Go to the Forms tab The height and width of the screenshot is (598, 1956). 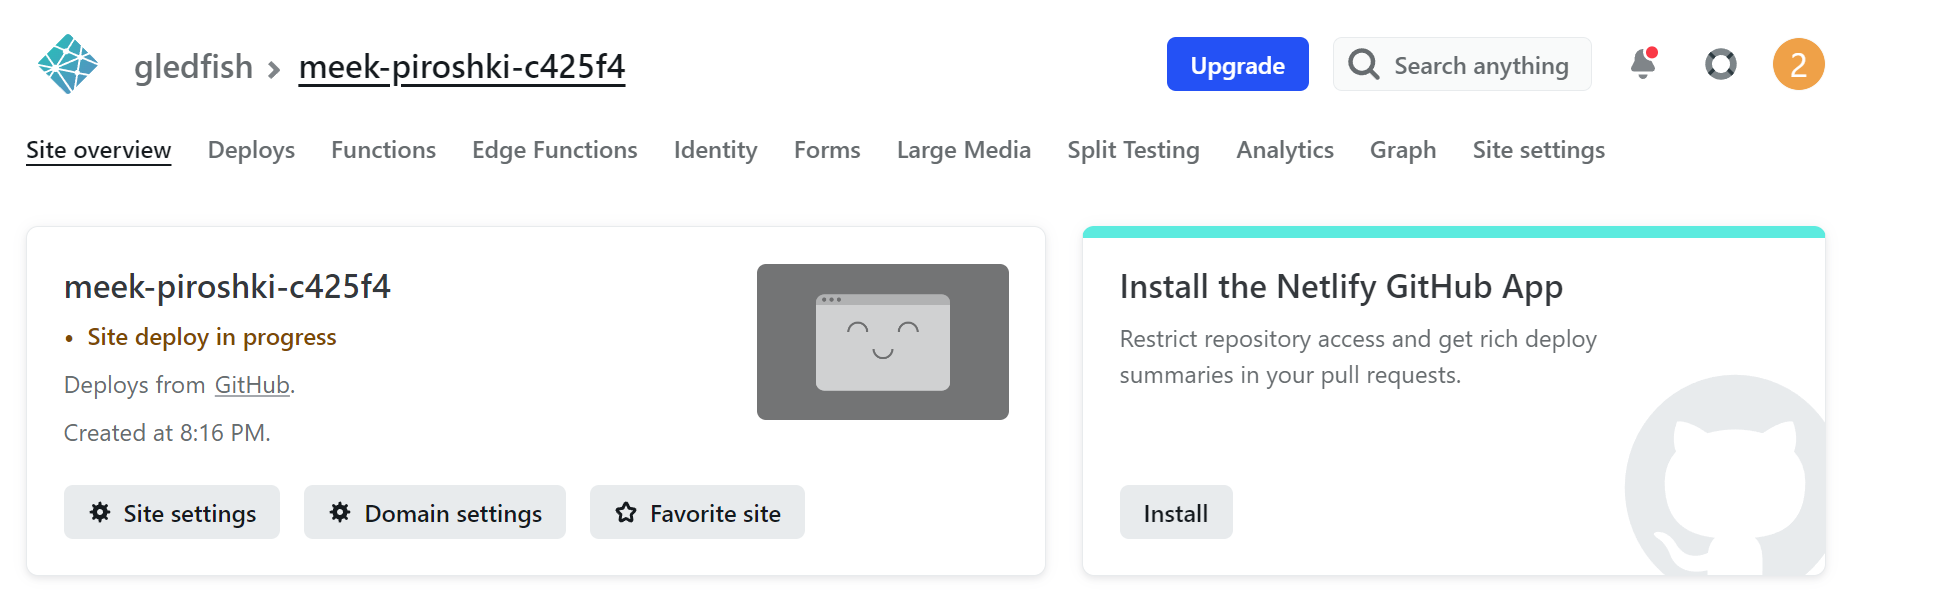[827, 150]
